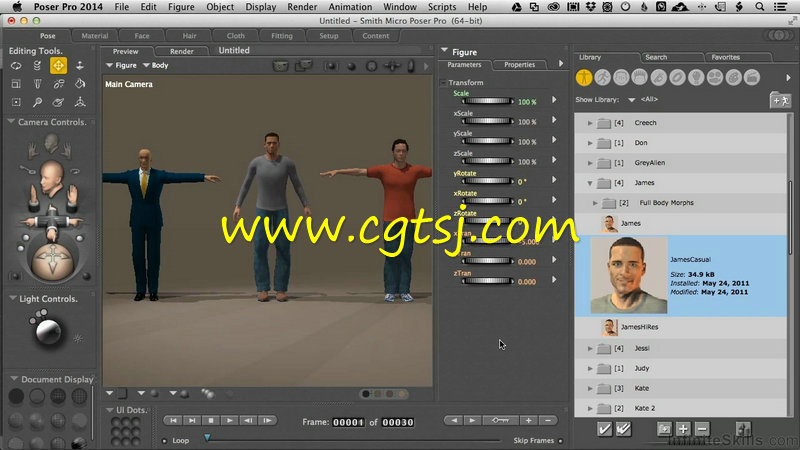Image resolution: width=800 pixels, height=450 pixels.
Task: Adjust the yScale parameter dial
Action: coord(488,141)
